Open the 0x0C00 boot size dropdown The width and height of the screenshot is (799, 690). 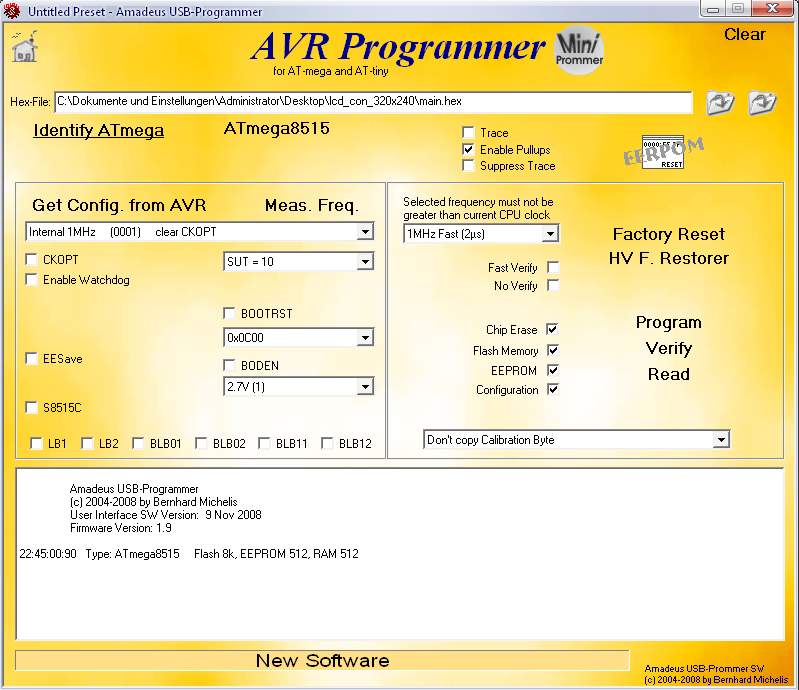pos(365,337)
